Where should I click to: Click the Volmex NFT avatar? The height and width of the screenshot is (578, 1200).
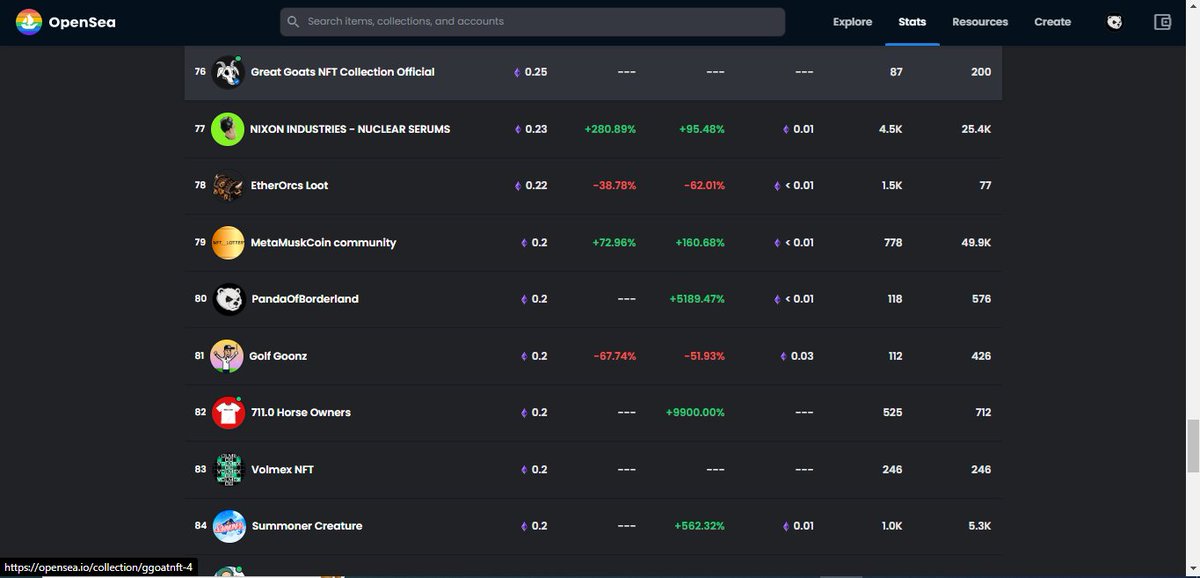[x=228, y=469]
